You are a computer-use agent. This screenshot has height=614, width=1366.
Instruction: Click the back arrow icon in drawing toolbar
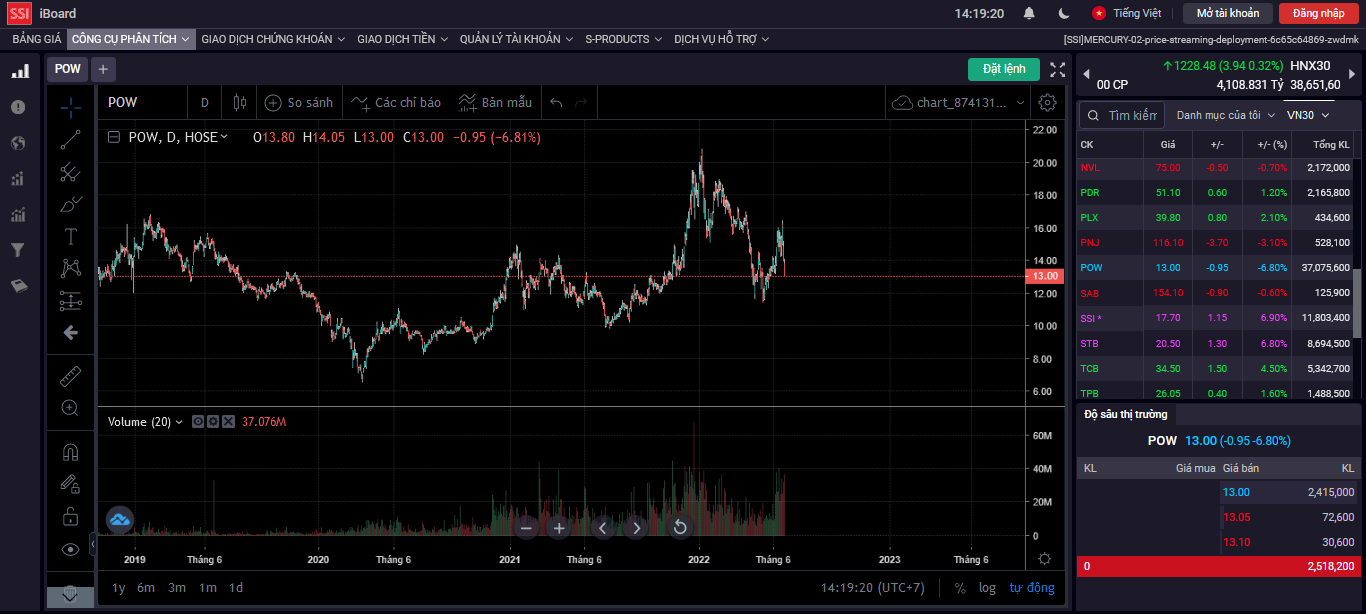click(x=70, y=333)
